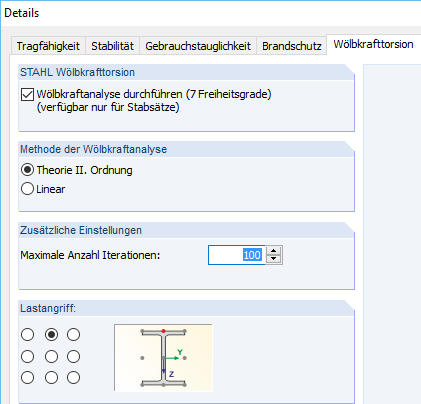Click the Wölbkrafttorsion tab
The width and height of the screenshot is (421, 404).
[x=373, y=44]
